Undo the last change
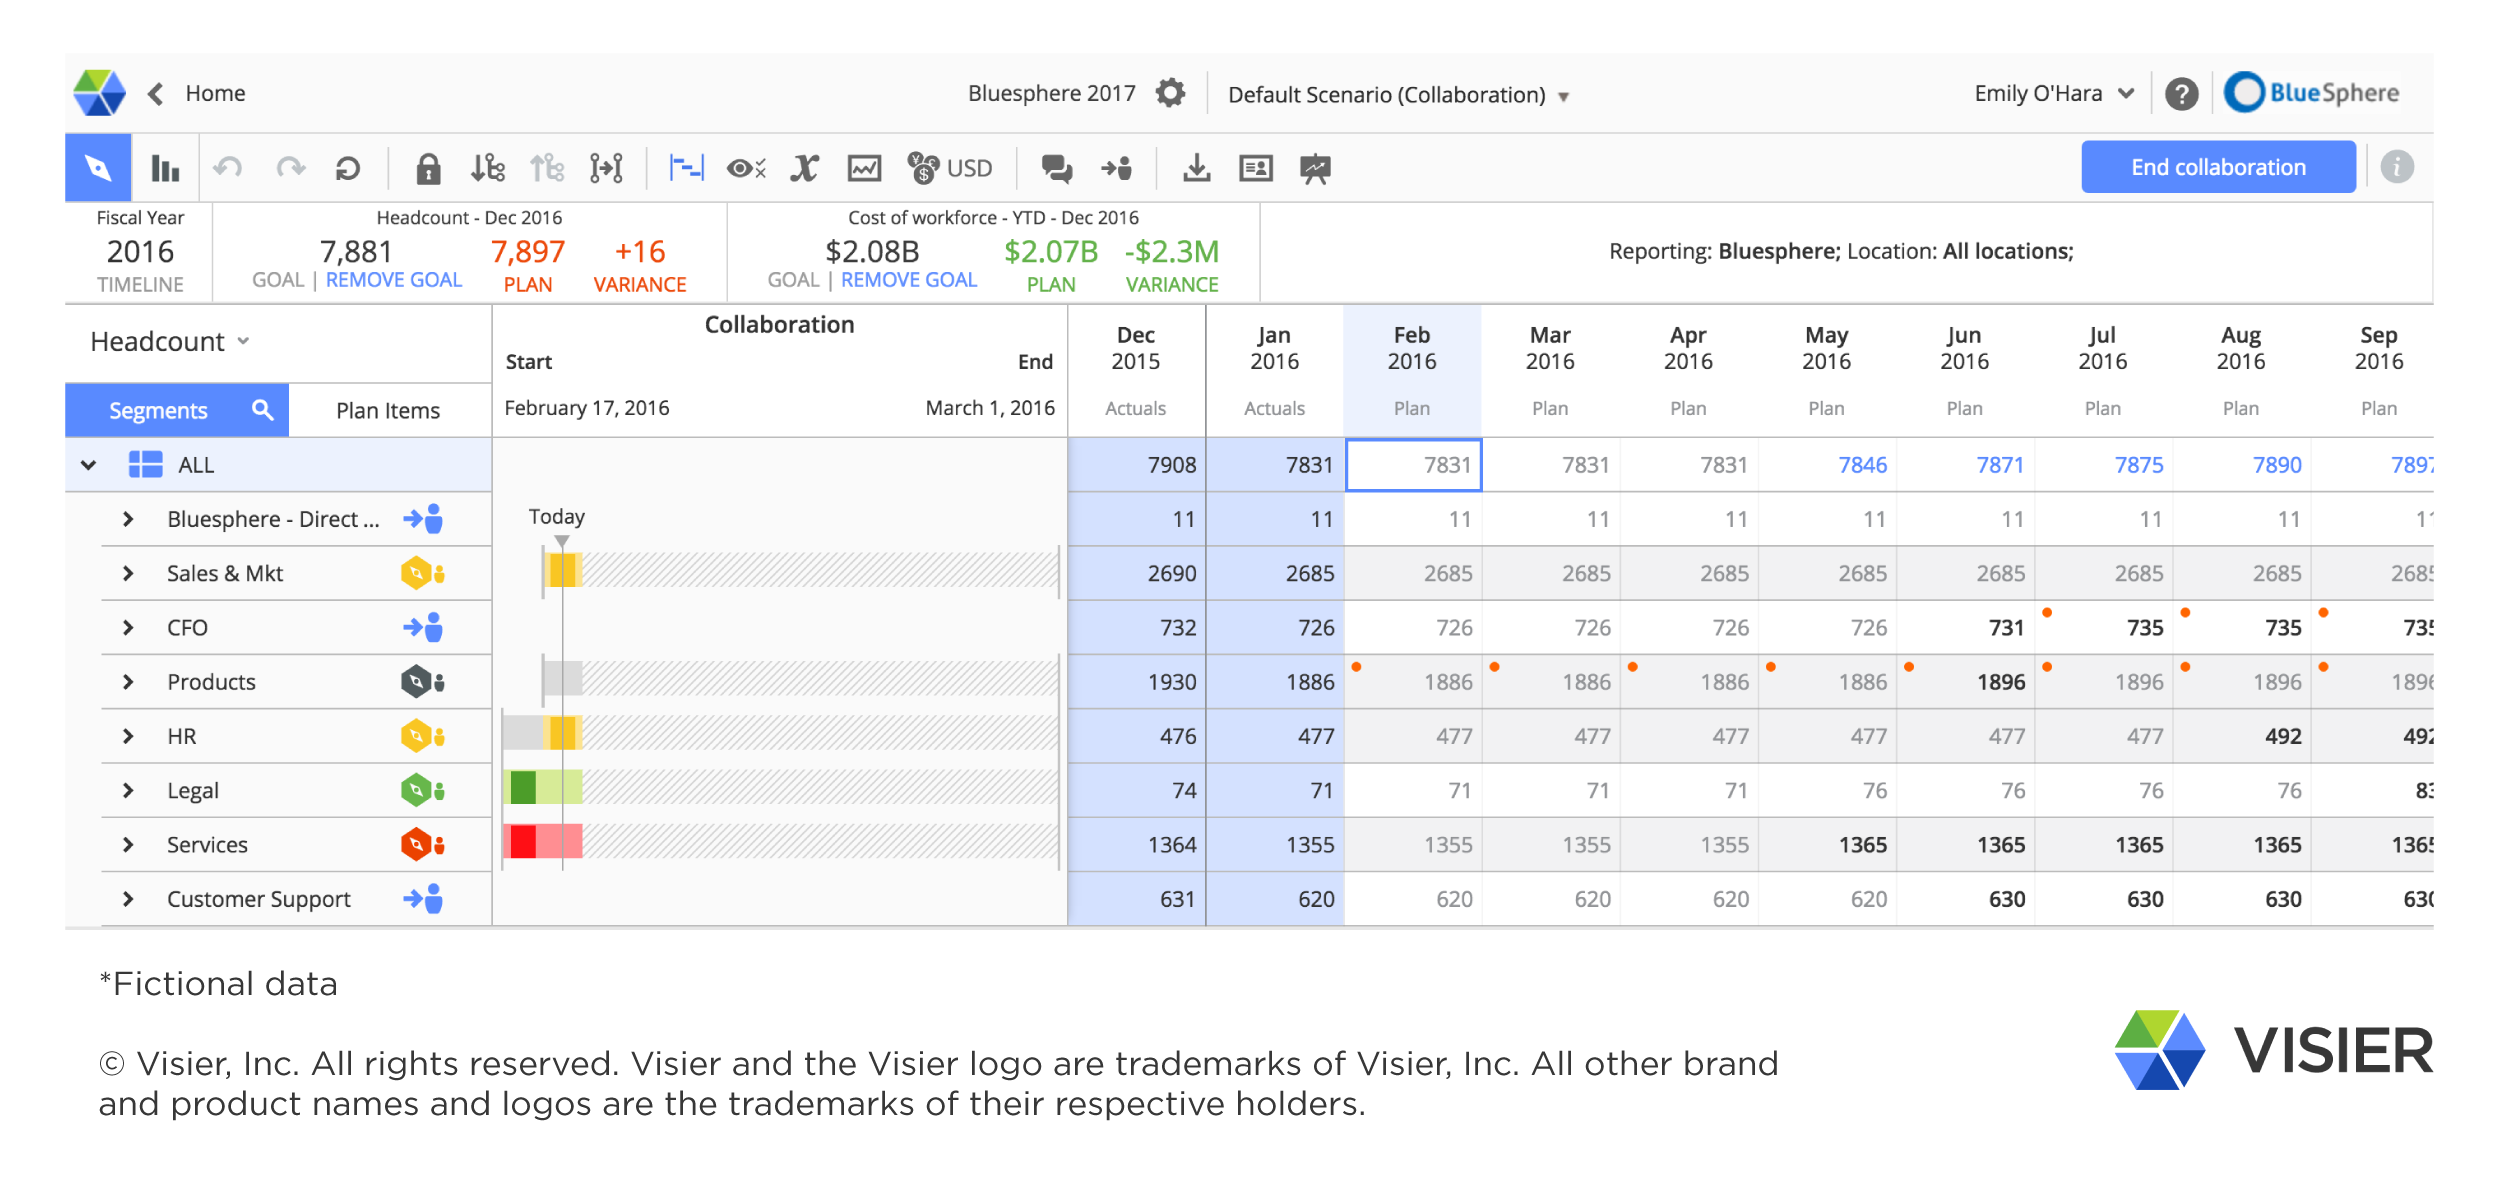 click(228, 168)
